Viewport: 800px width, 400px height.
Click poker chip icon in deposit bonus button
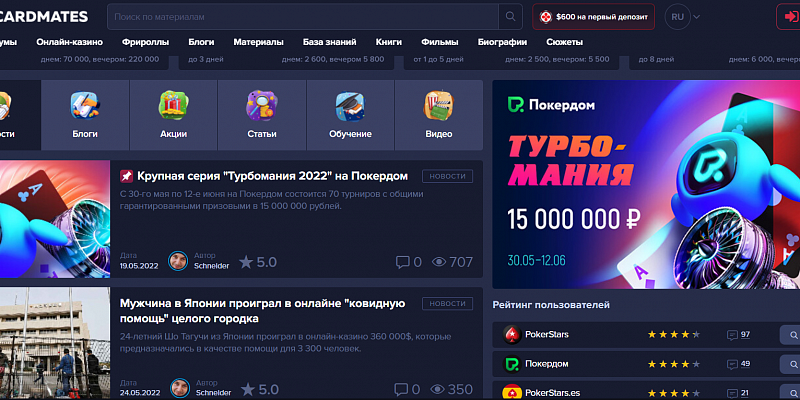546,17
